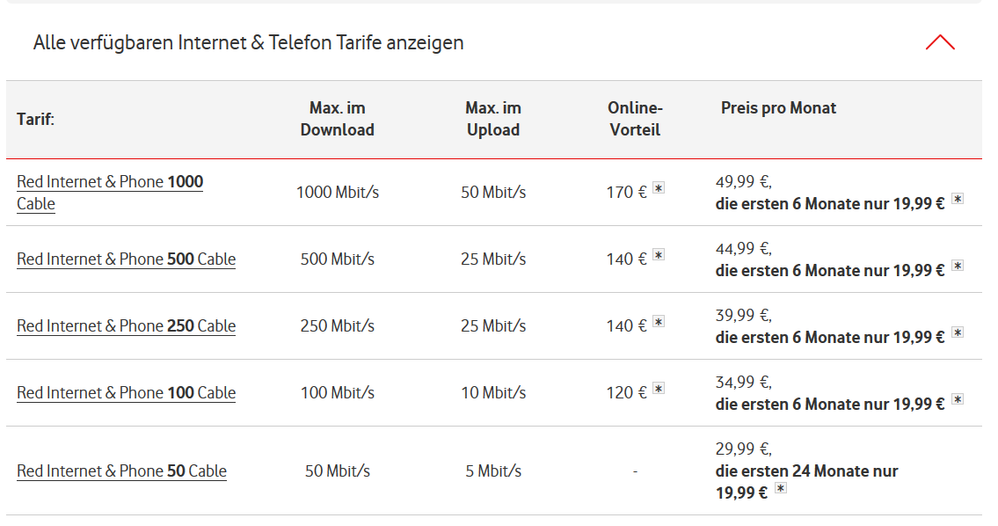This screenshot has width=998, height=526.
Task: Click price footnote asterisk for 250 Cable tariff
Action: (x=957, y=332)
